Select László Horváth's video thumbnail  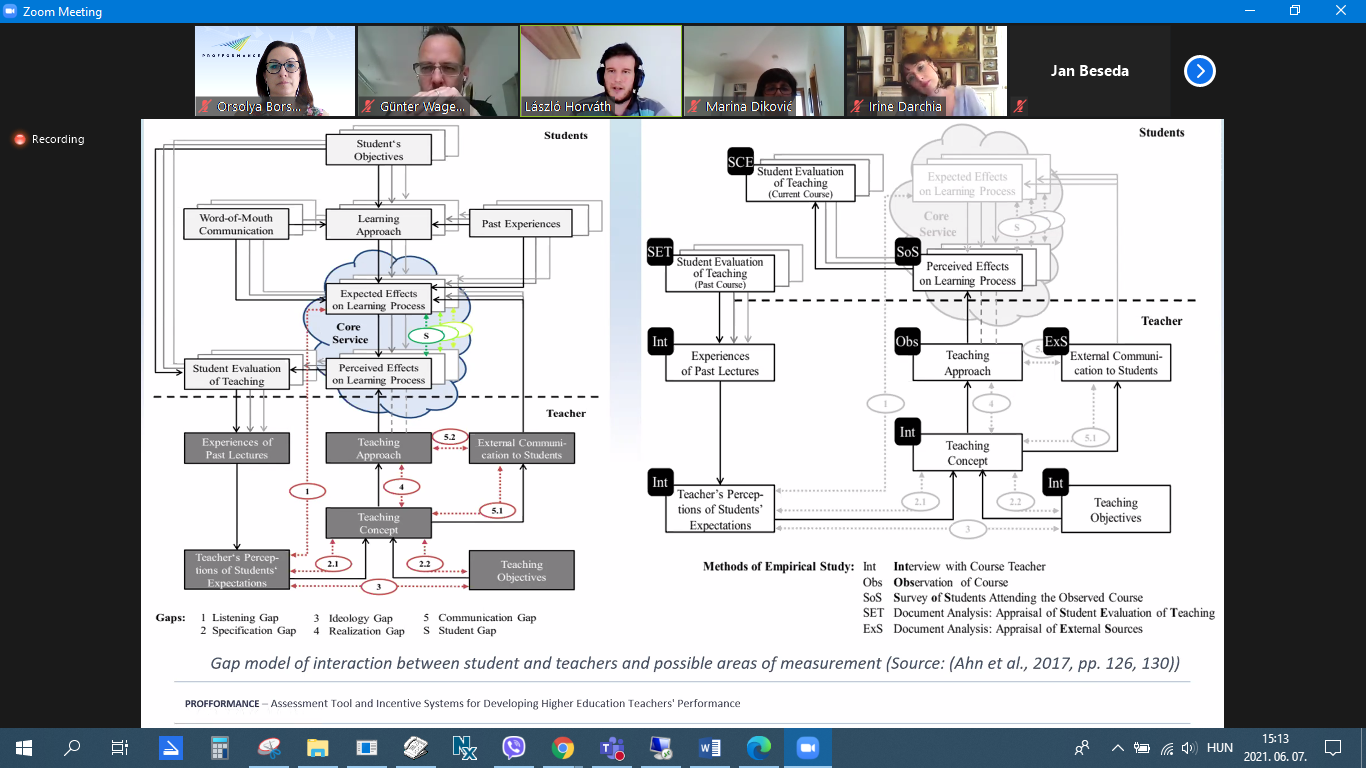click(x=600, y=70)
